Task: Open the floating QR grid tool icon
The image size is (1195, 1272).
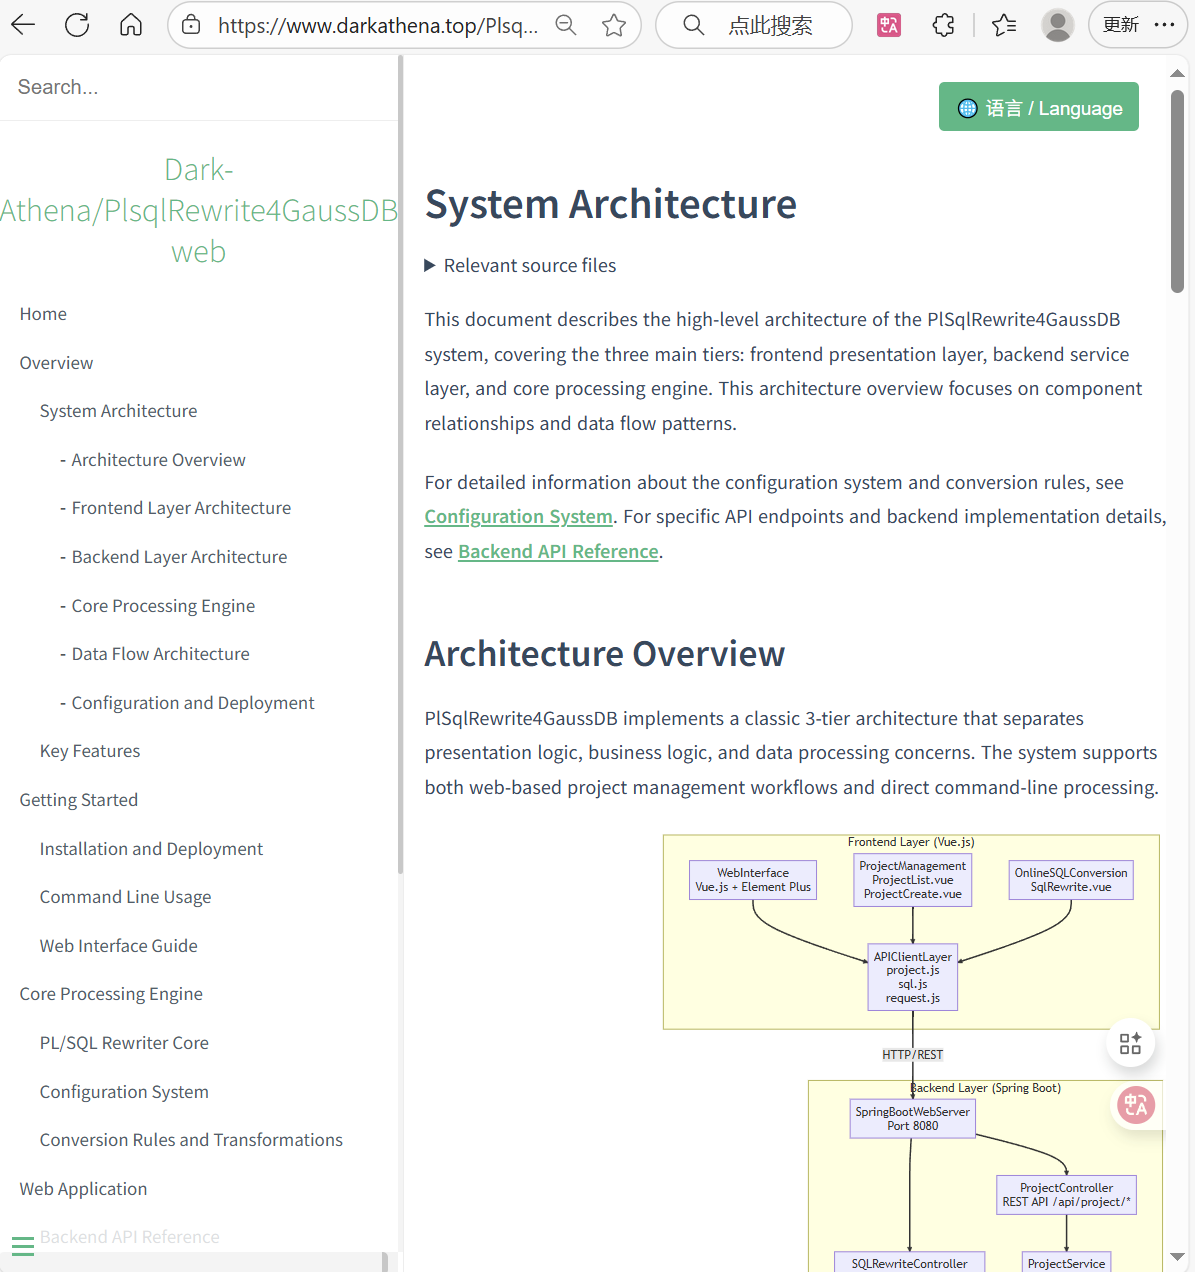Action: 1131,1044
